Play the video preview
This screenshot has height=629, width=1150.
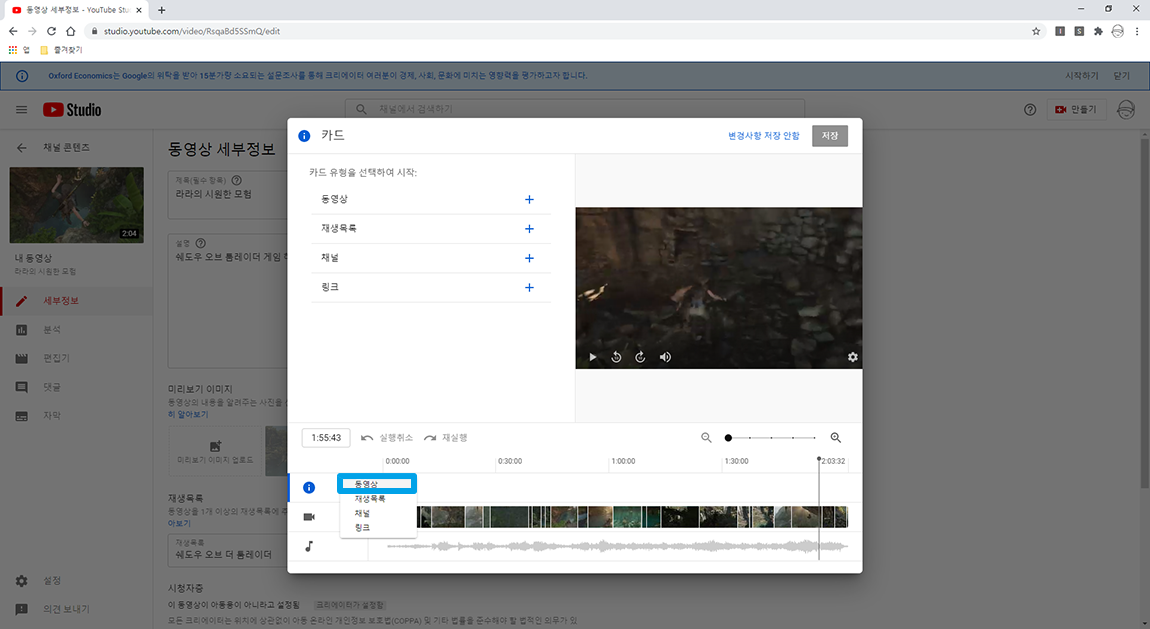[x=593, y=357]
